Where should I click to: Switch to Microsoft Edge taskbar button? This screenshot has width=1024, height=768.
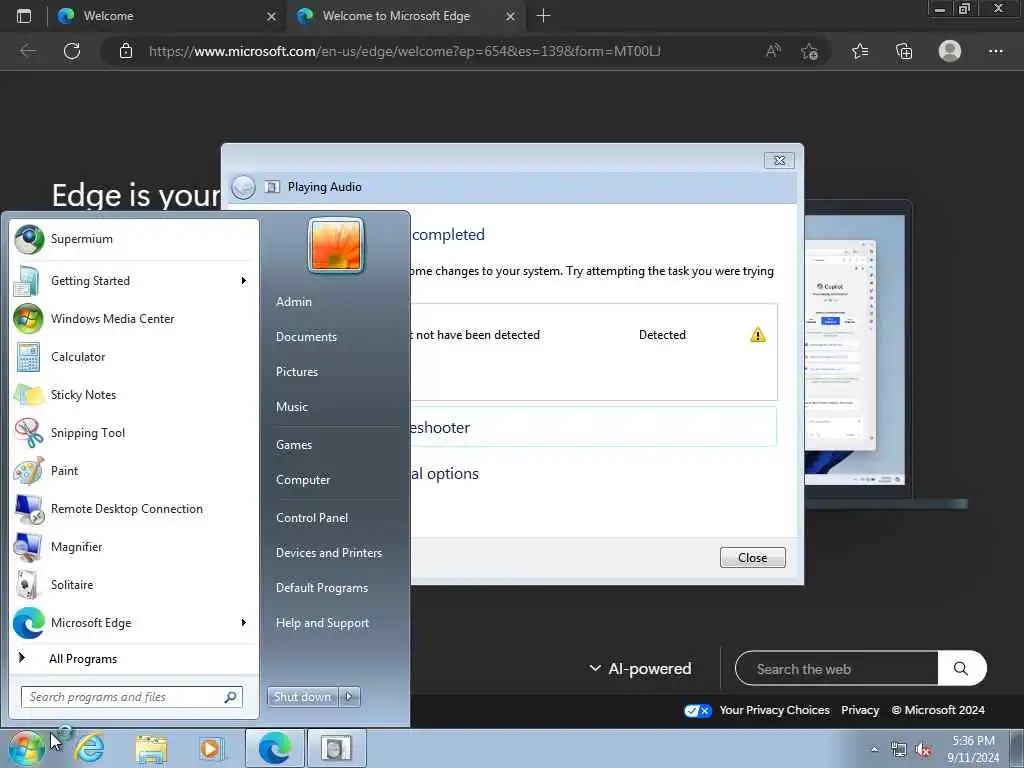[x=274, y=748]
